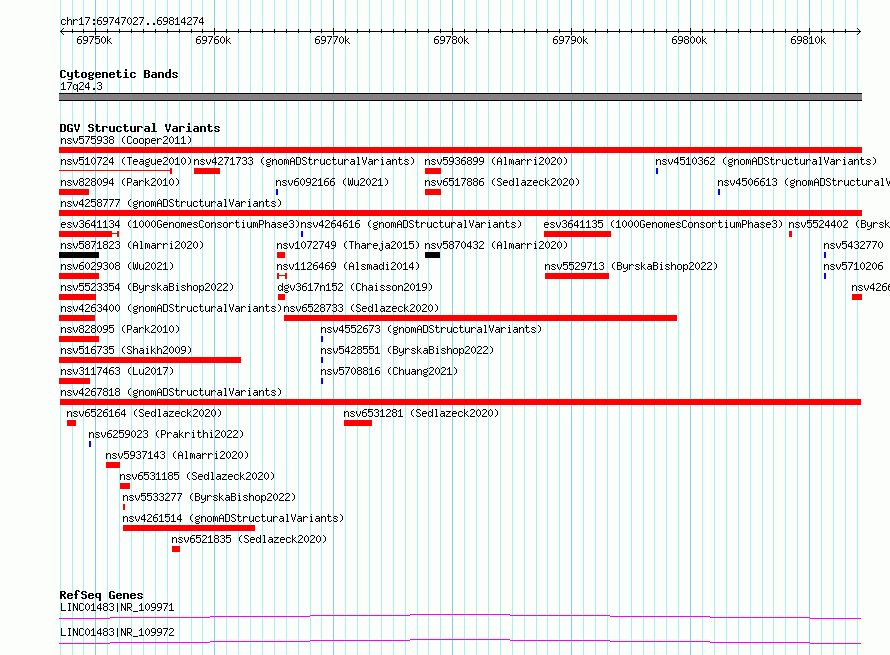The height and width of the screenshot is (655, 890).
Task: Click the black bar under nsv5870432
Action: 433,255
